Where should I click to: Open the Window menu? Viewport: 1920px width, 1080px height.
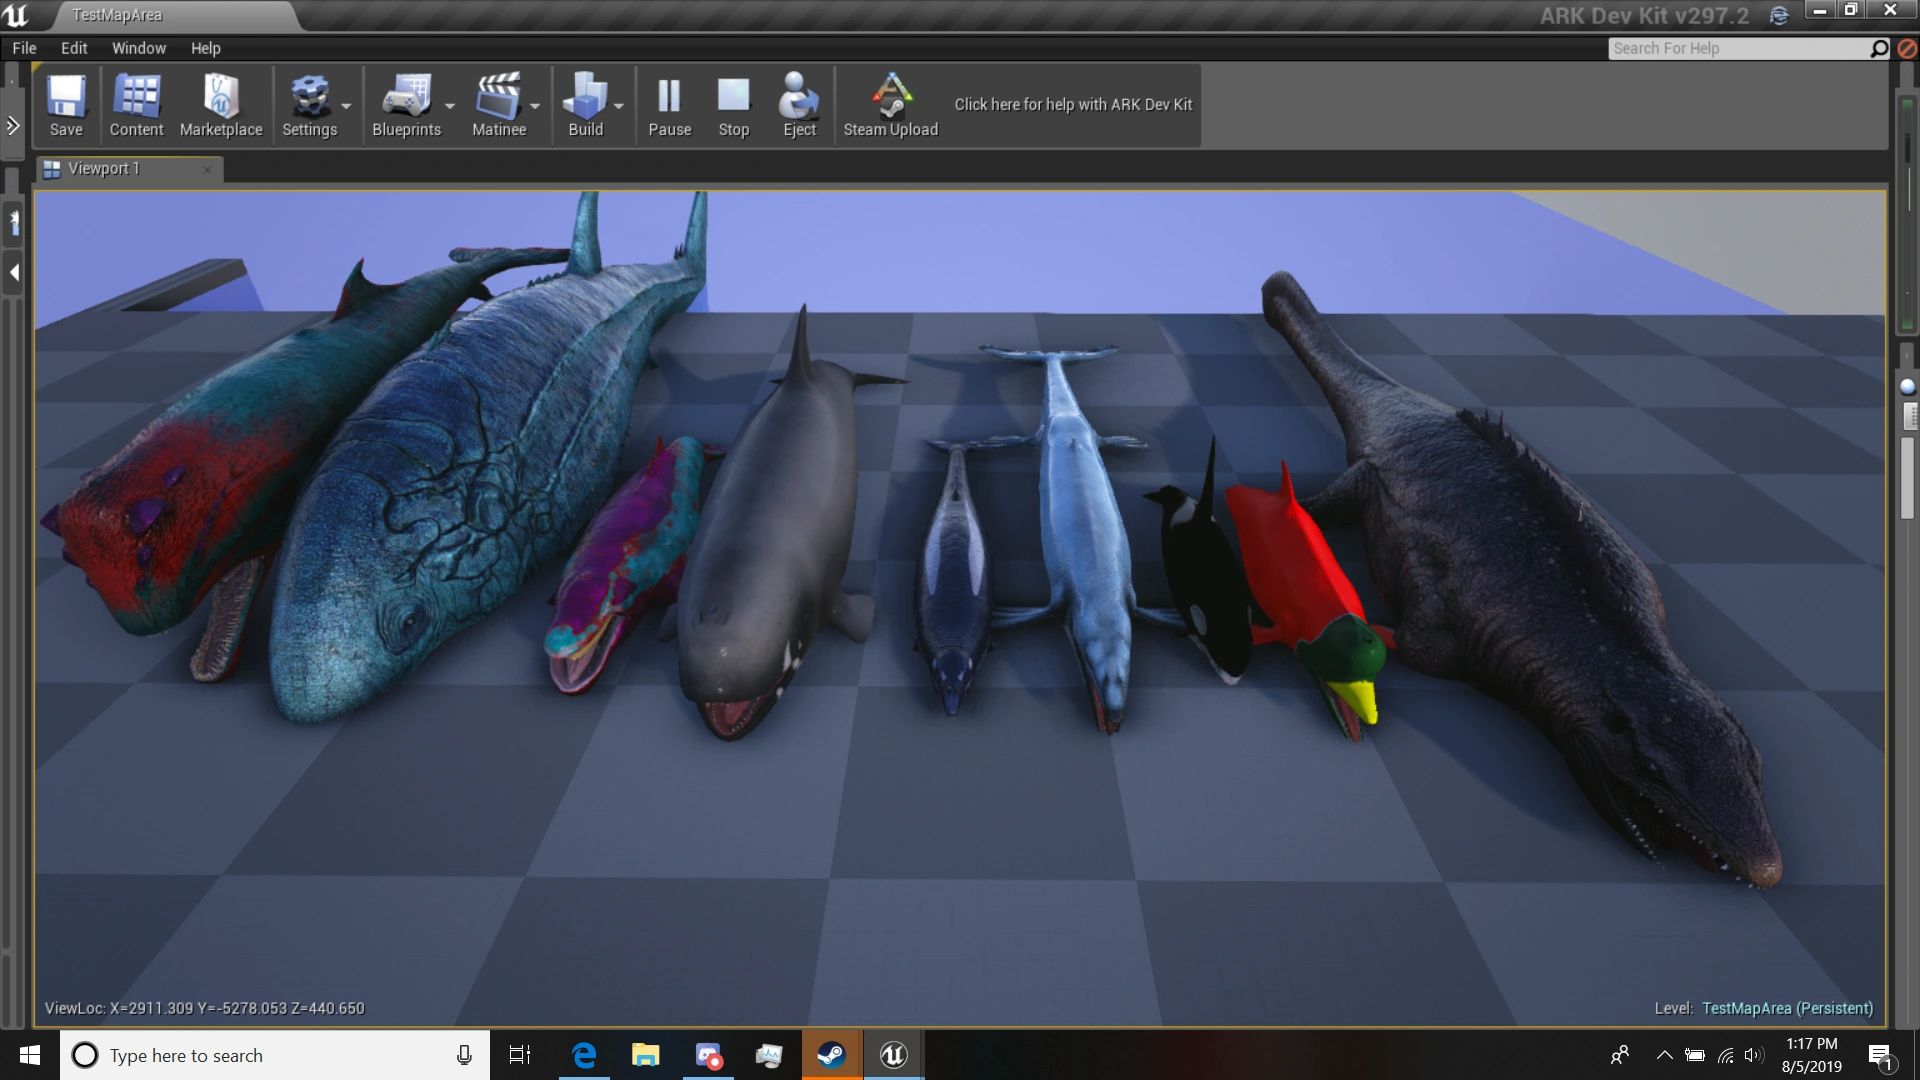click(x=138, y=48)
